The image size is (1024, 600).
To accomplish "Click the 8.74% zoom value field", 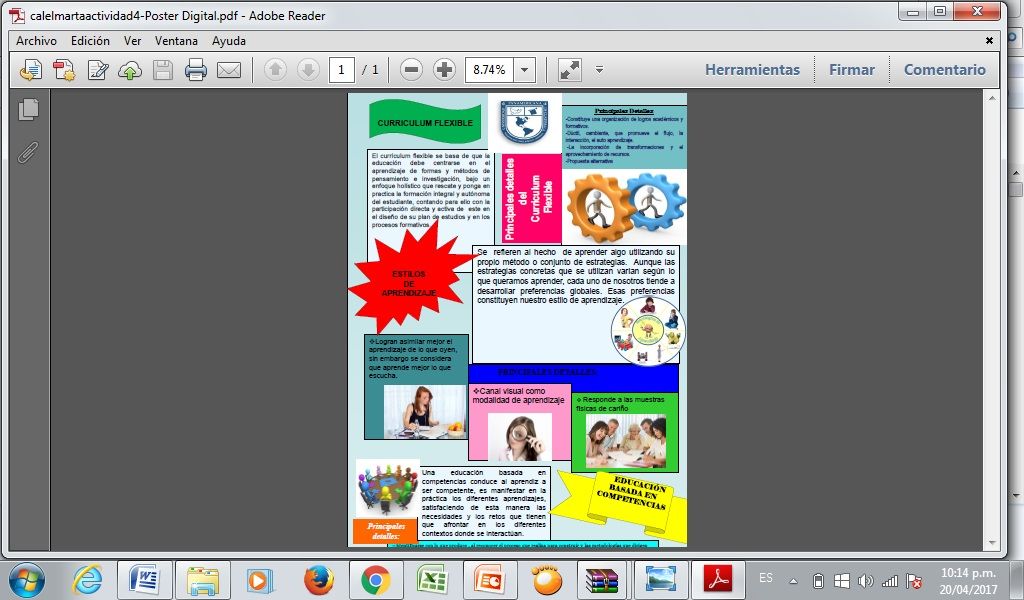I will pos(489,69).
